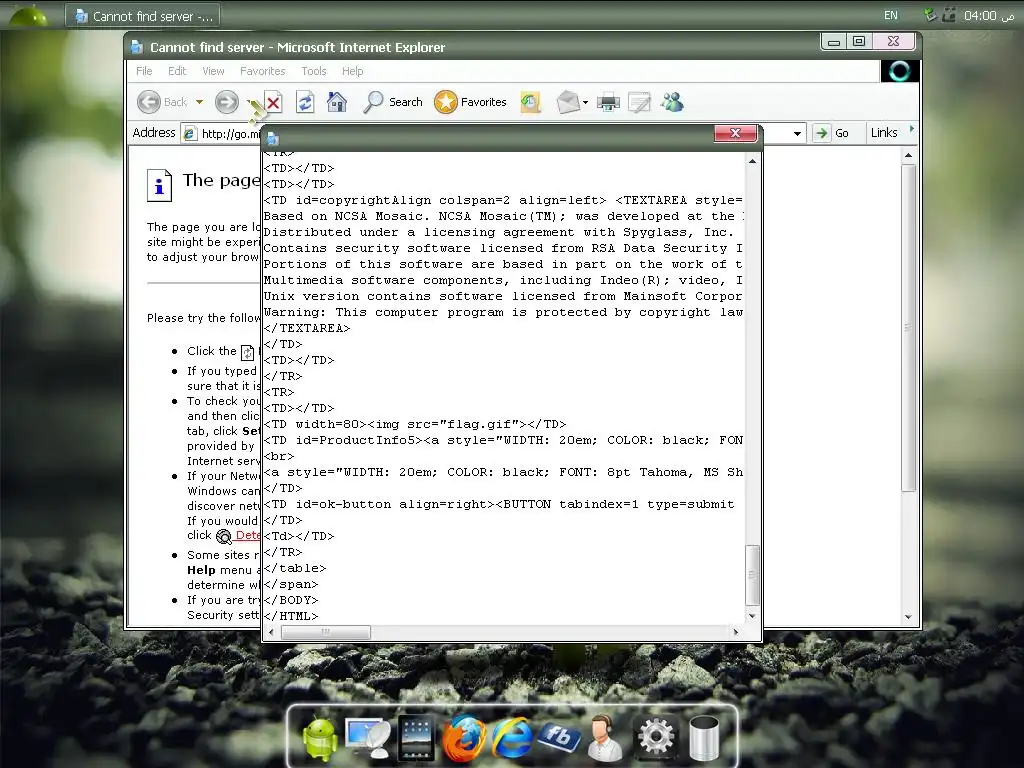
Task: Click Internet Explorer page scroll up arrow
Action: tap(908, 155)
